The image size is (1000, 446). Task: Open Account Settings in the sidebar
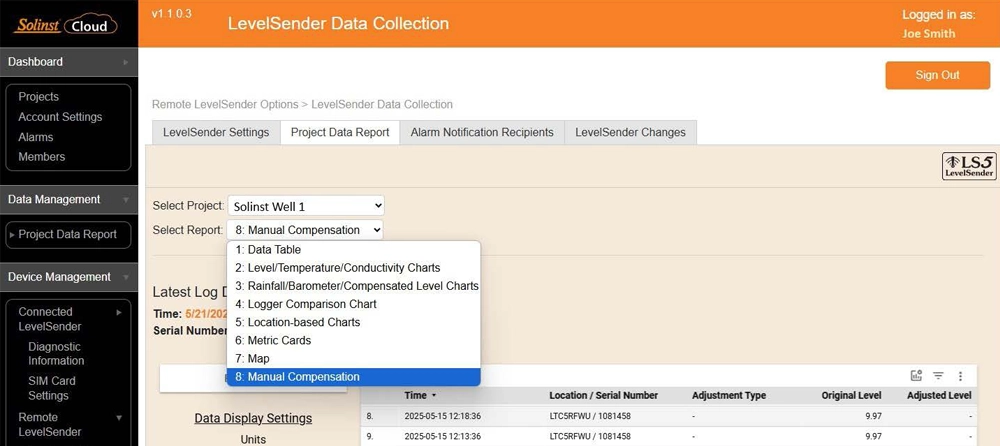pos(60,117)
